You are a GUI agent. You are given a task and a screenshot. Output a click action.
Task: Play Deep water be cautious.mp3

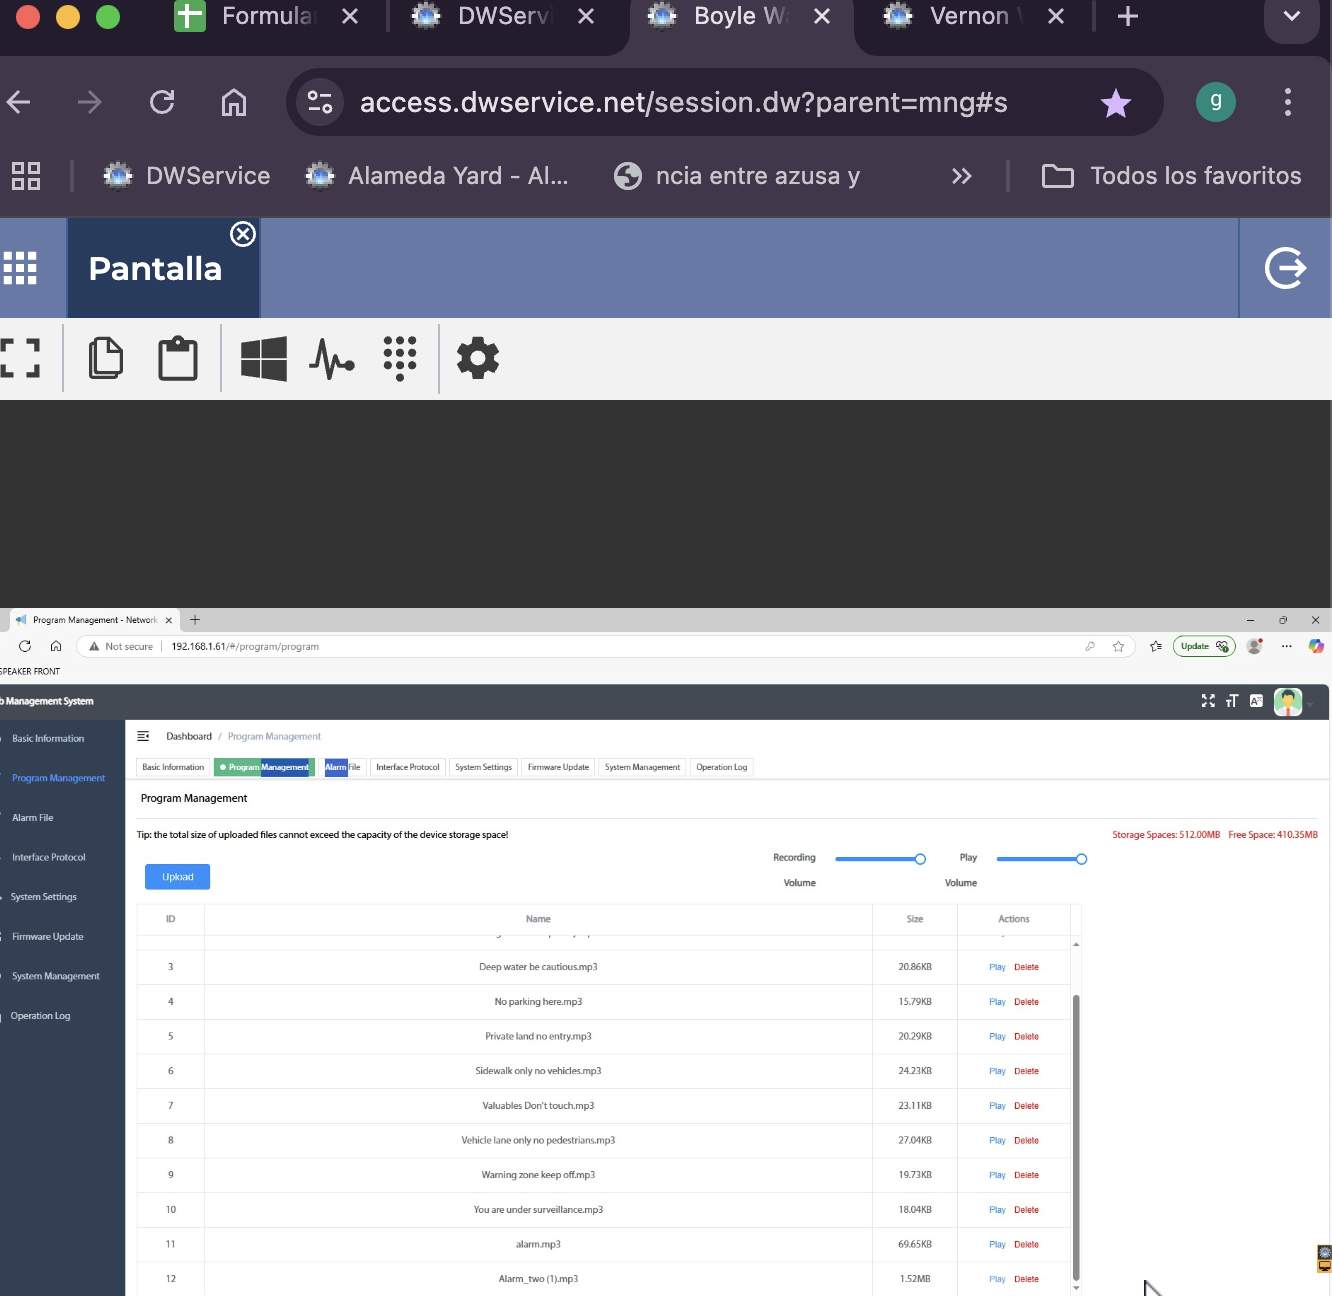pyautogui.click(x=997, y=967)
